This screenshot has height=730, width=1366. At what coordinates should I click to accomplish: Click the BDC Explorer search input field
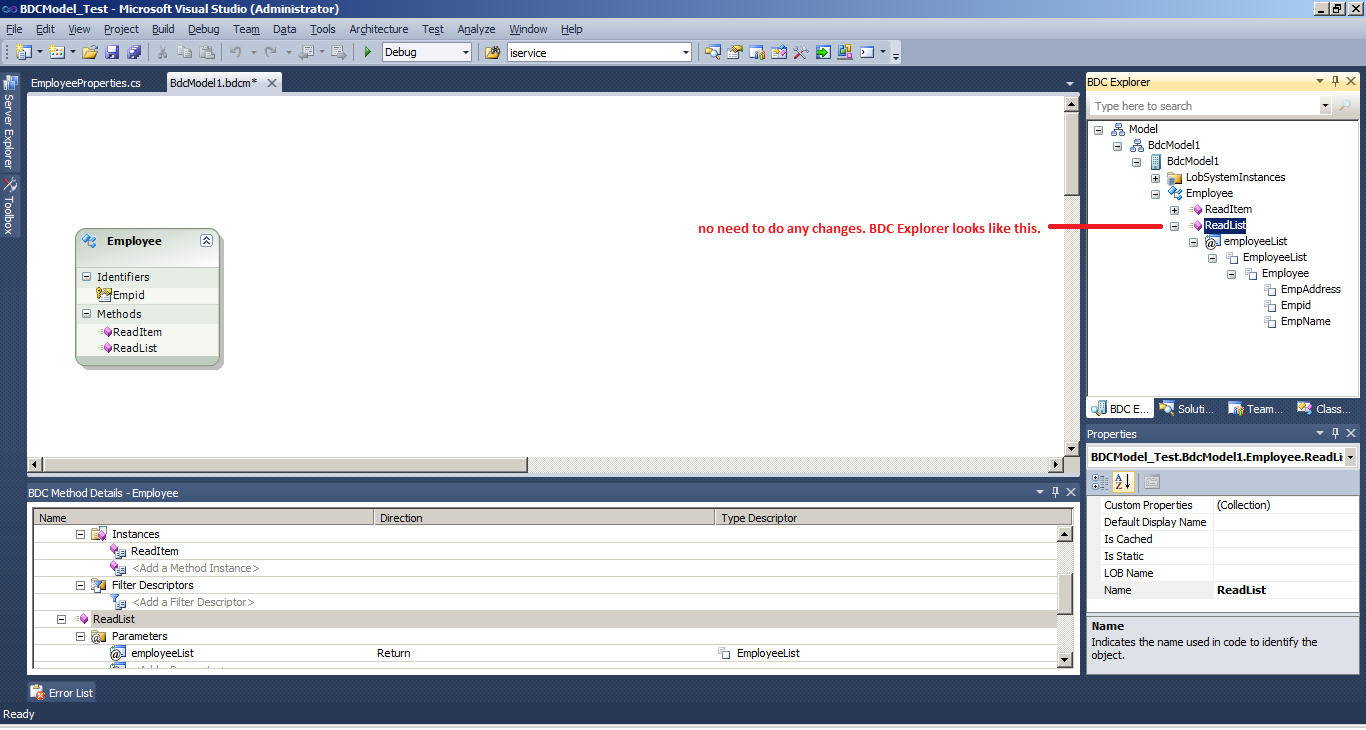[1205, 106]
